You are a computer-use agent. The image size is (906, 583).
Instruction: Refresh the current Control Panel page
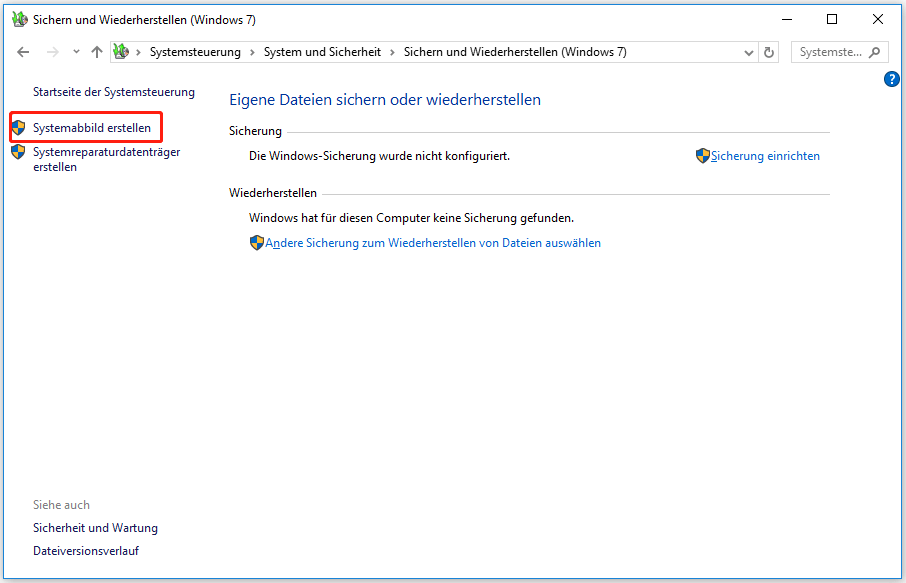pos(768,53)
